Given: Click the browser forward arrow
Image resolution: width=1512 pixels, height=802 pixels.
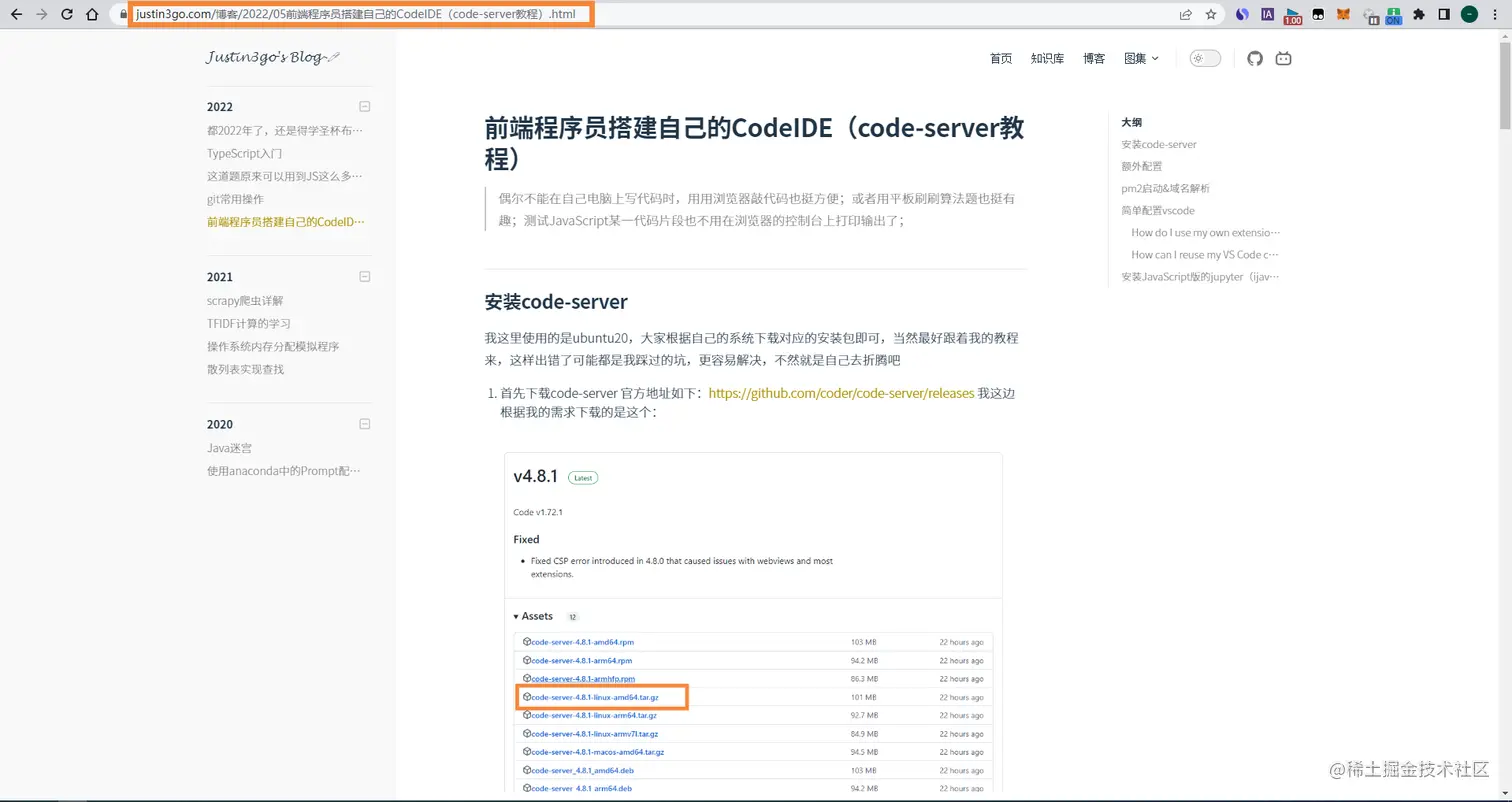Looking at the screenshot, I should click(41, 14).
